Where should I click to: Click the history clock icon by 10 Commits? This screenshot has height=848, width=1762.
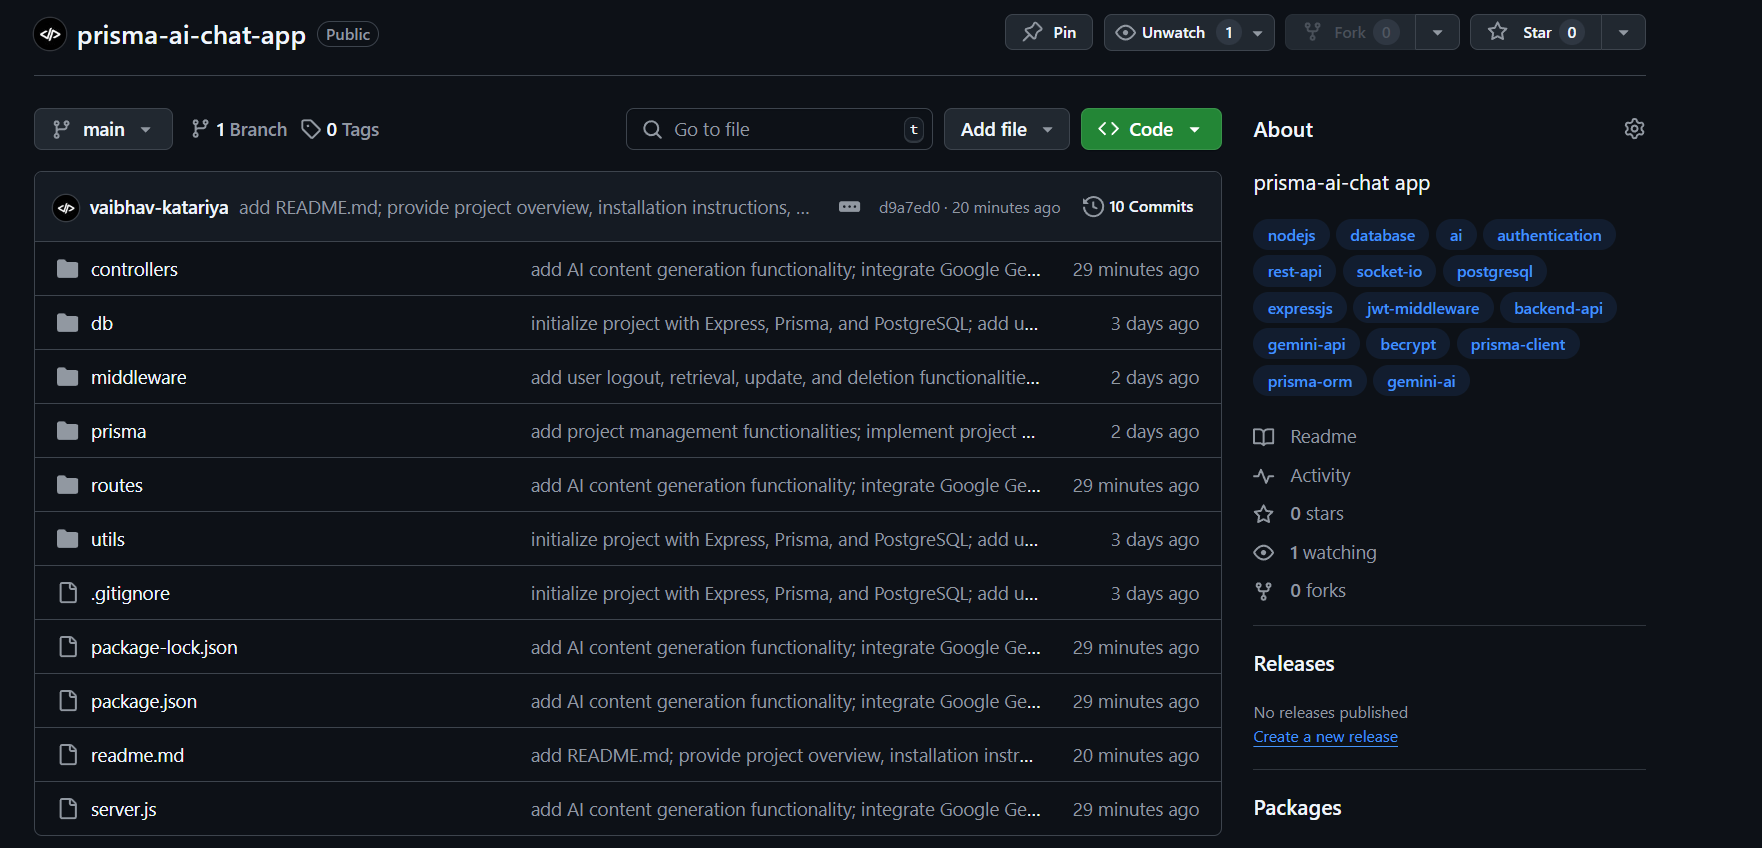[1093, 207]
